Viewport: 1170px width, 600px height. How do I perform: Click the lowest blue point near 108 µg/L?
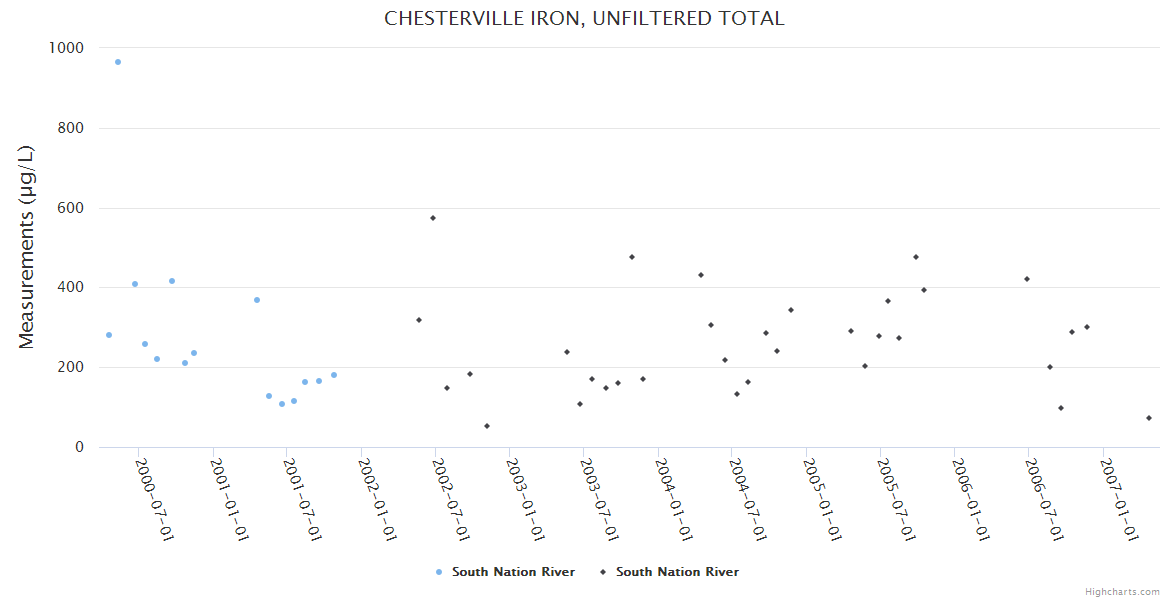click(x=282, y=404)
